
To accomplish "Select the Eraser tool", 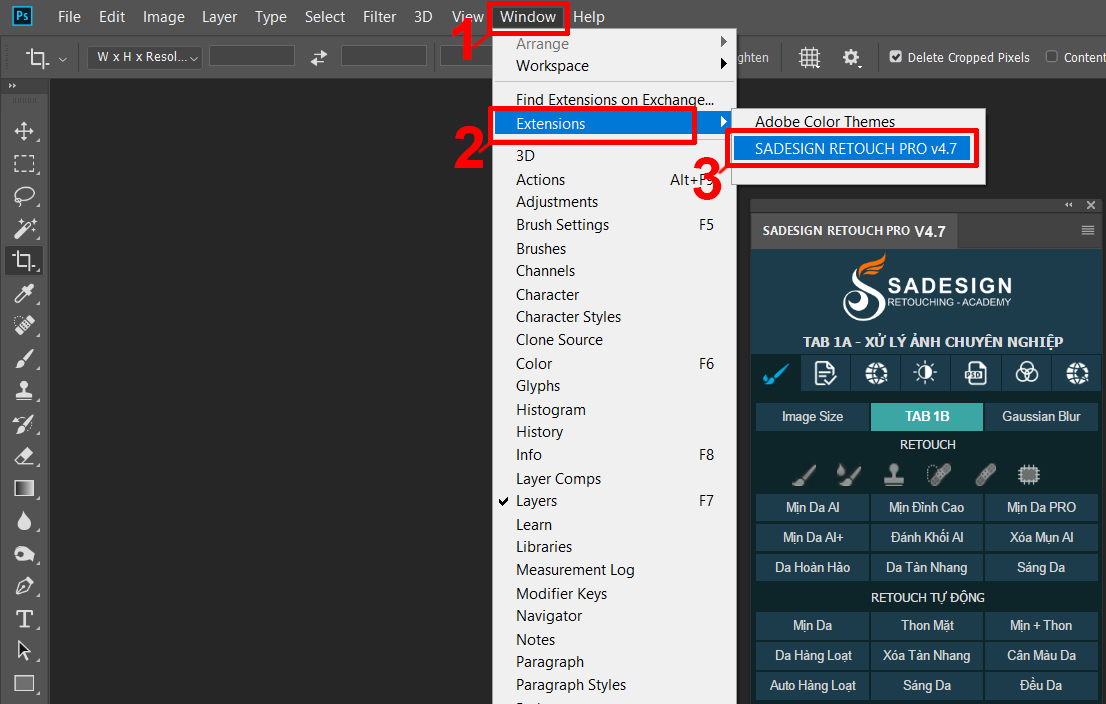I will tap(25, 456).
